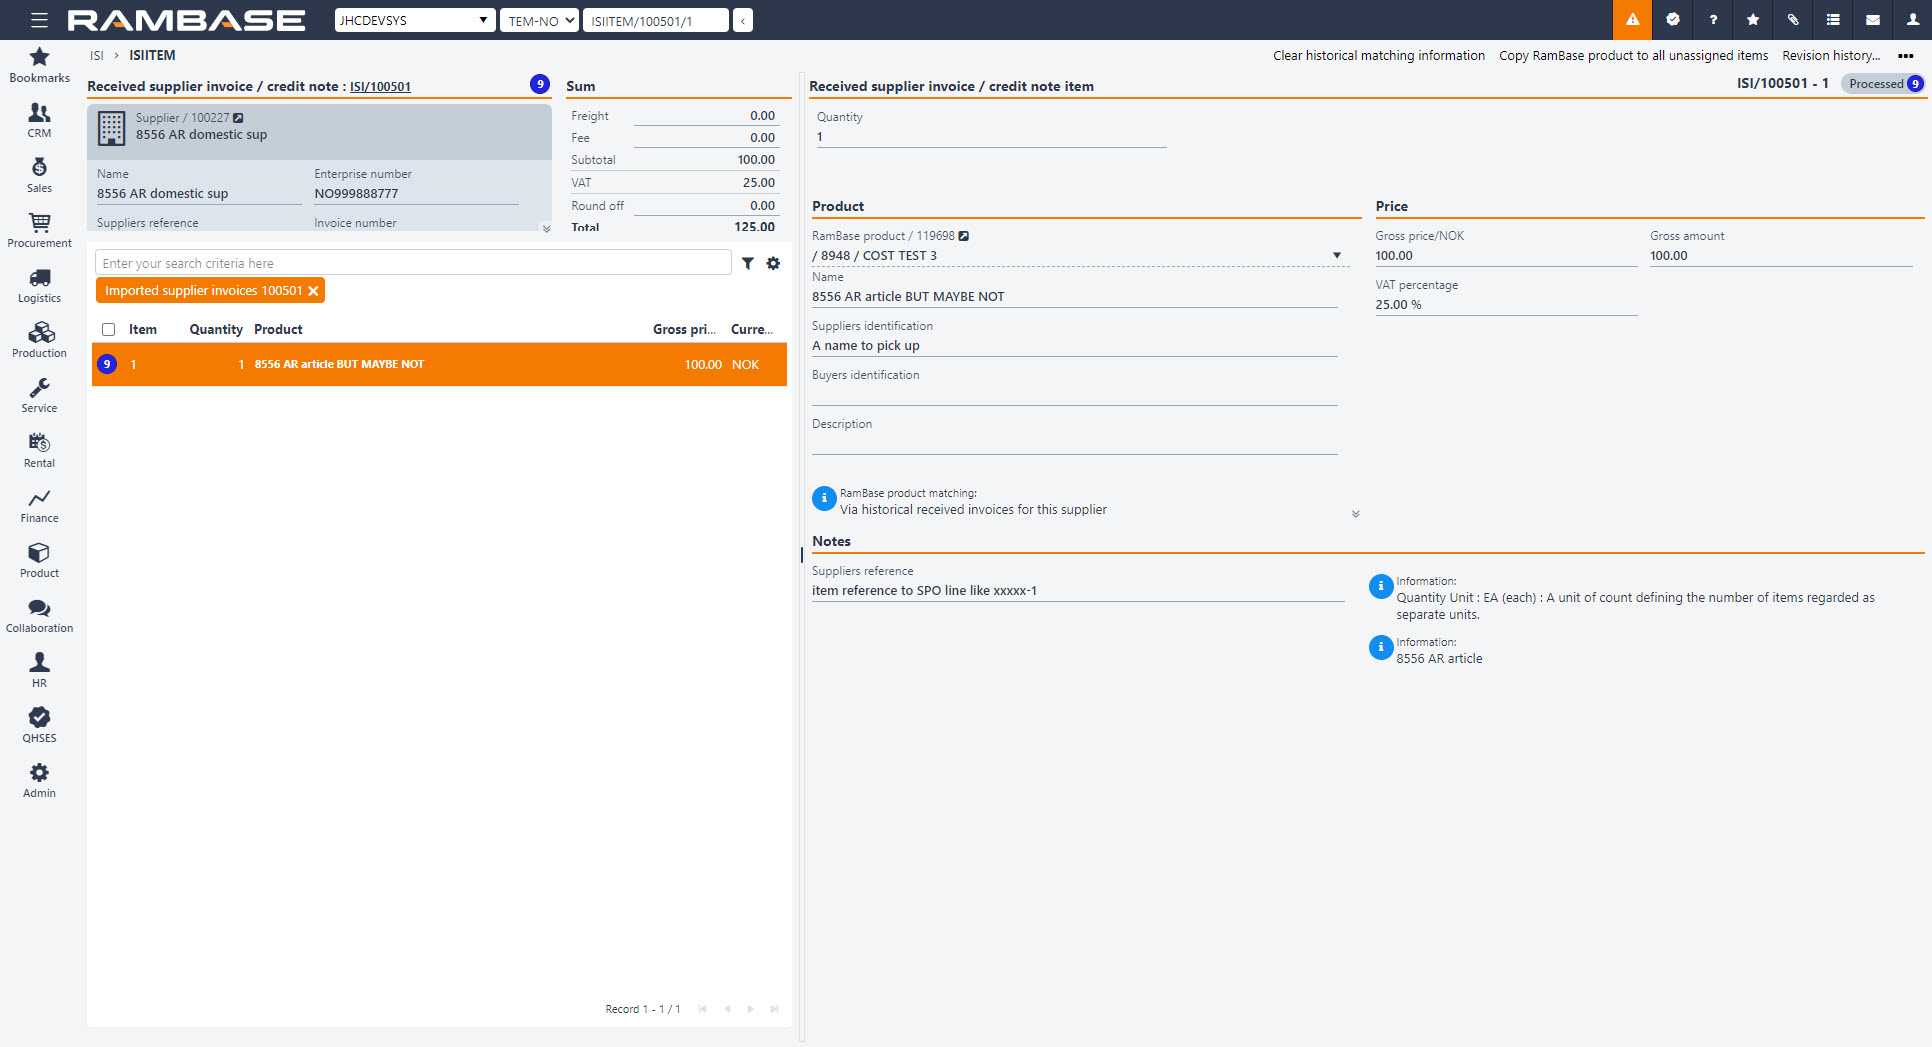
Task: Click the search criteria input field
Action: [412, 263]
